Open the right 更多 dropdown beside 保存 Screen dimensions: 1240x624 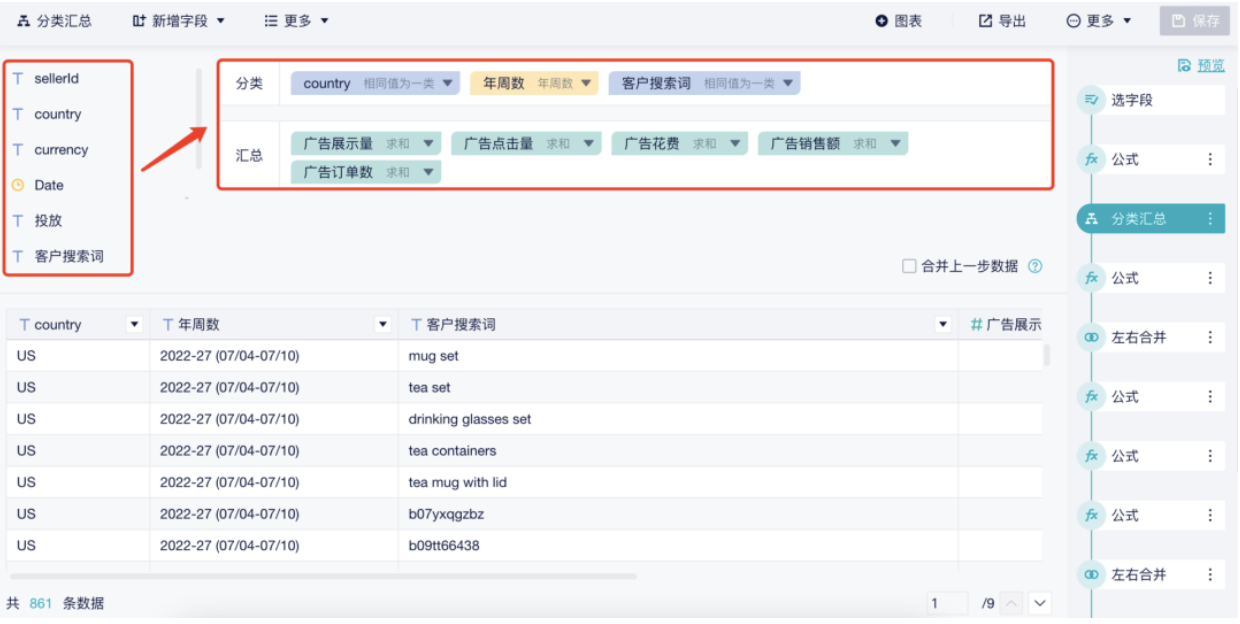[x=1099, y=21]
